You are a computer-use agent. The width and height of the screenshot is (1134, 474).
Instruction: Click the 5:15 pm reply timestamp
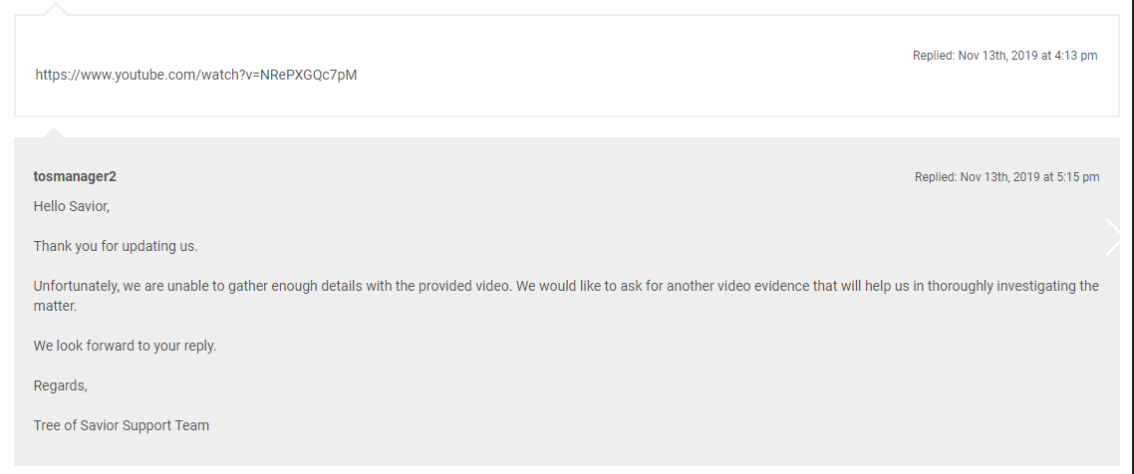click(x=1006, y=177)
